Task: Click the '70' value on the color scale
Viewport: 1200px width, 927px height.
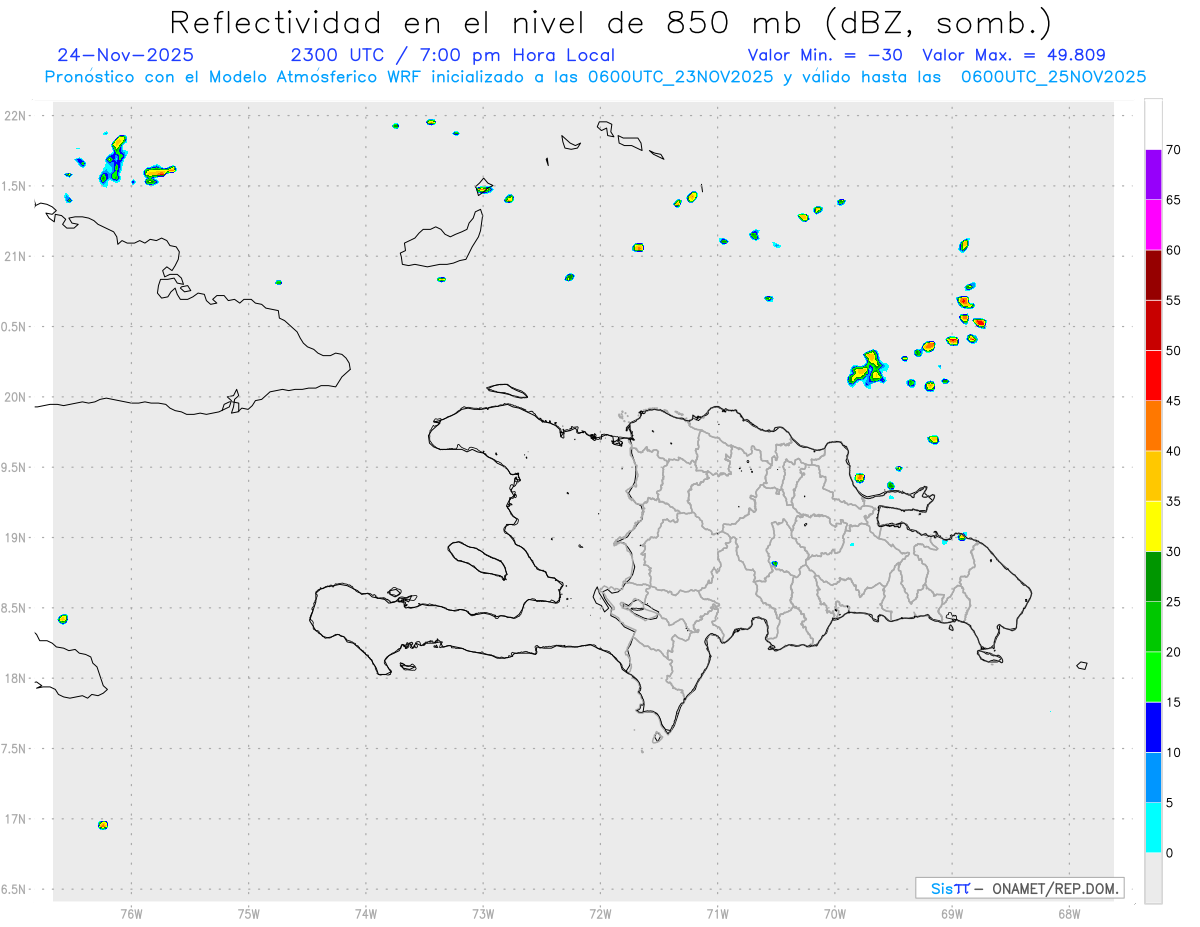Action: click(x=1173, y=150)
